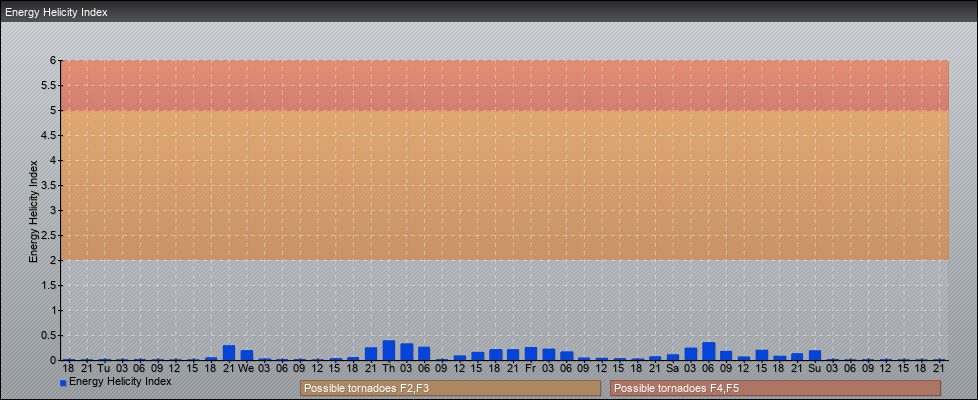
Task: Click the 2 value on y-axis
Action: 54,260
